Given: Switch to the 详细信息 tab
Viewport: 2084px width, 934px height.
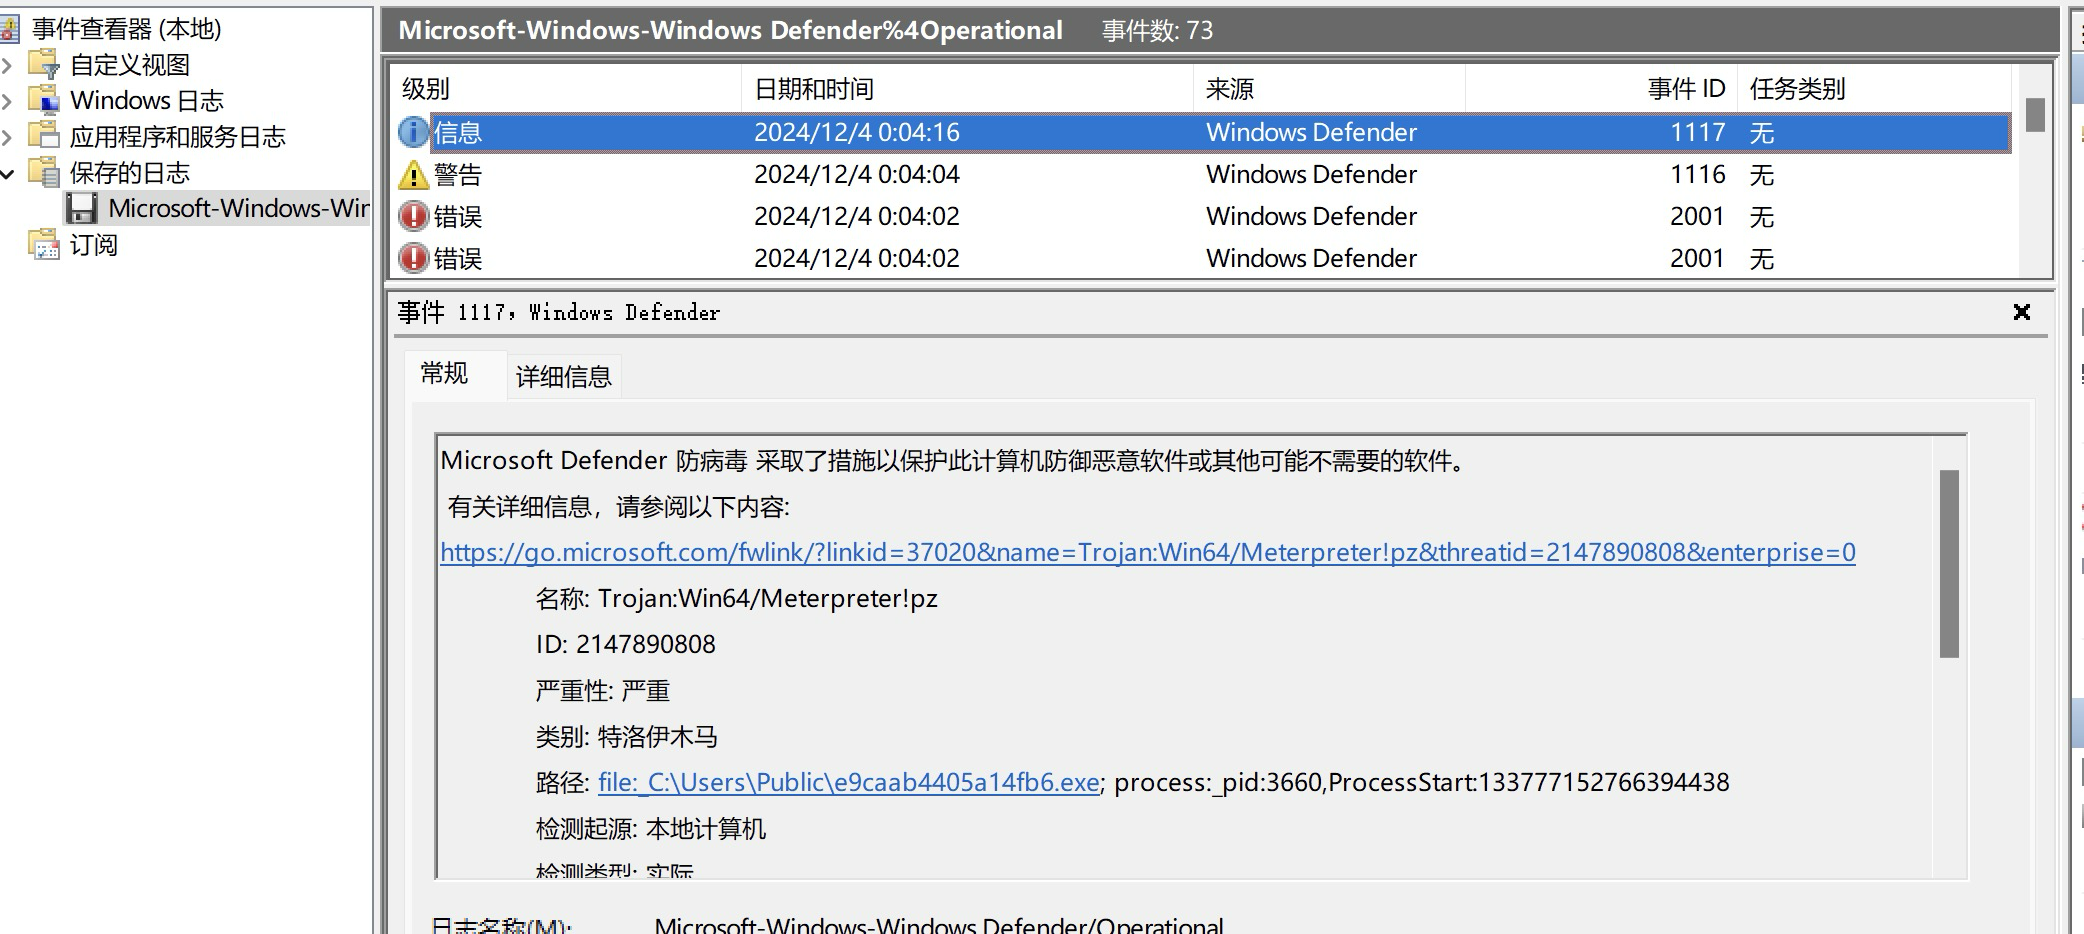Looking at the screenshot, I should tap(563, 377).
